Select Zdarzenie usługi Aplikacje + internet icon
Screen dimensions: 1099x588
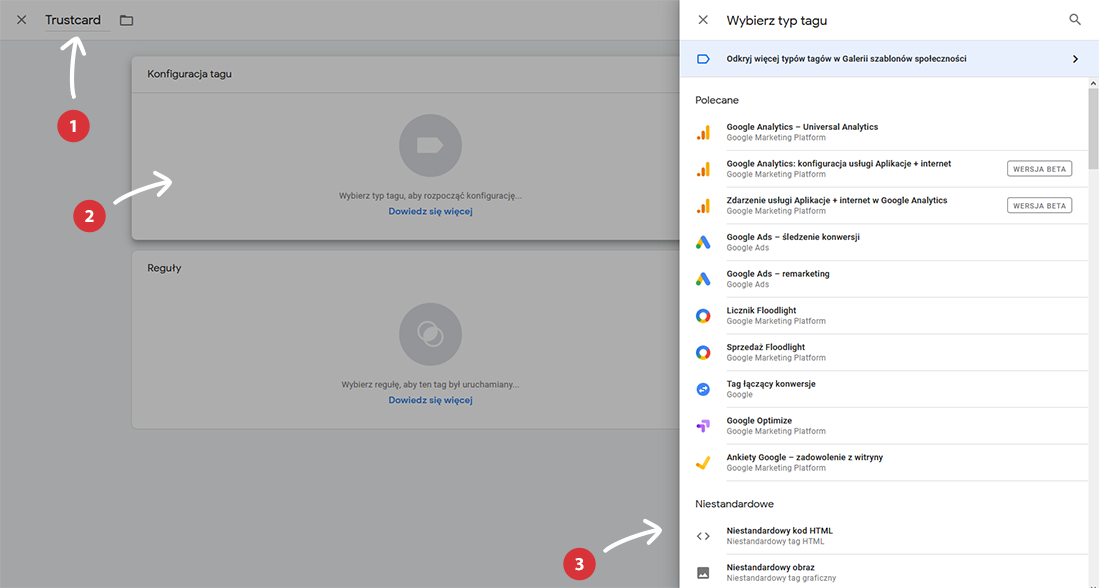703,205
